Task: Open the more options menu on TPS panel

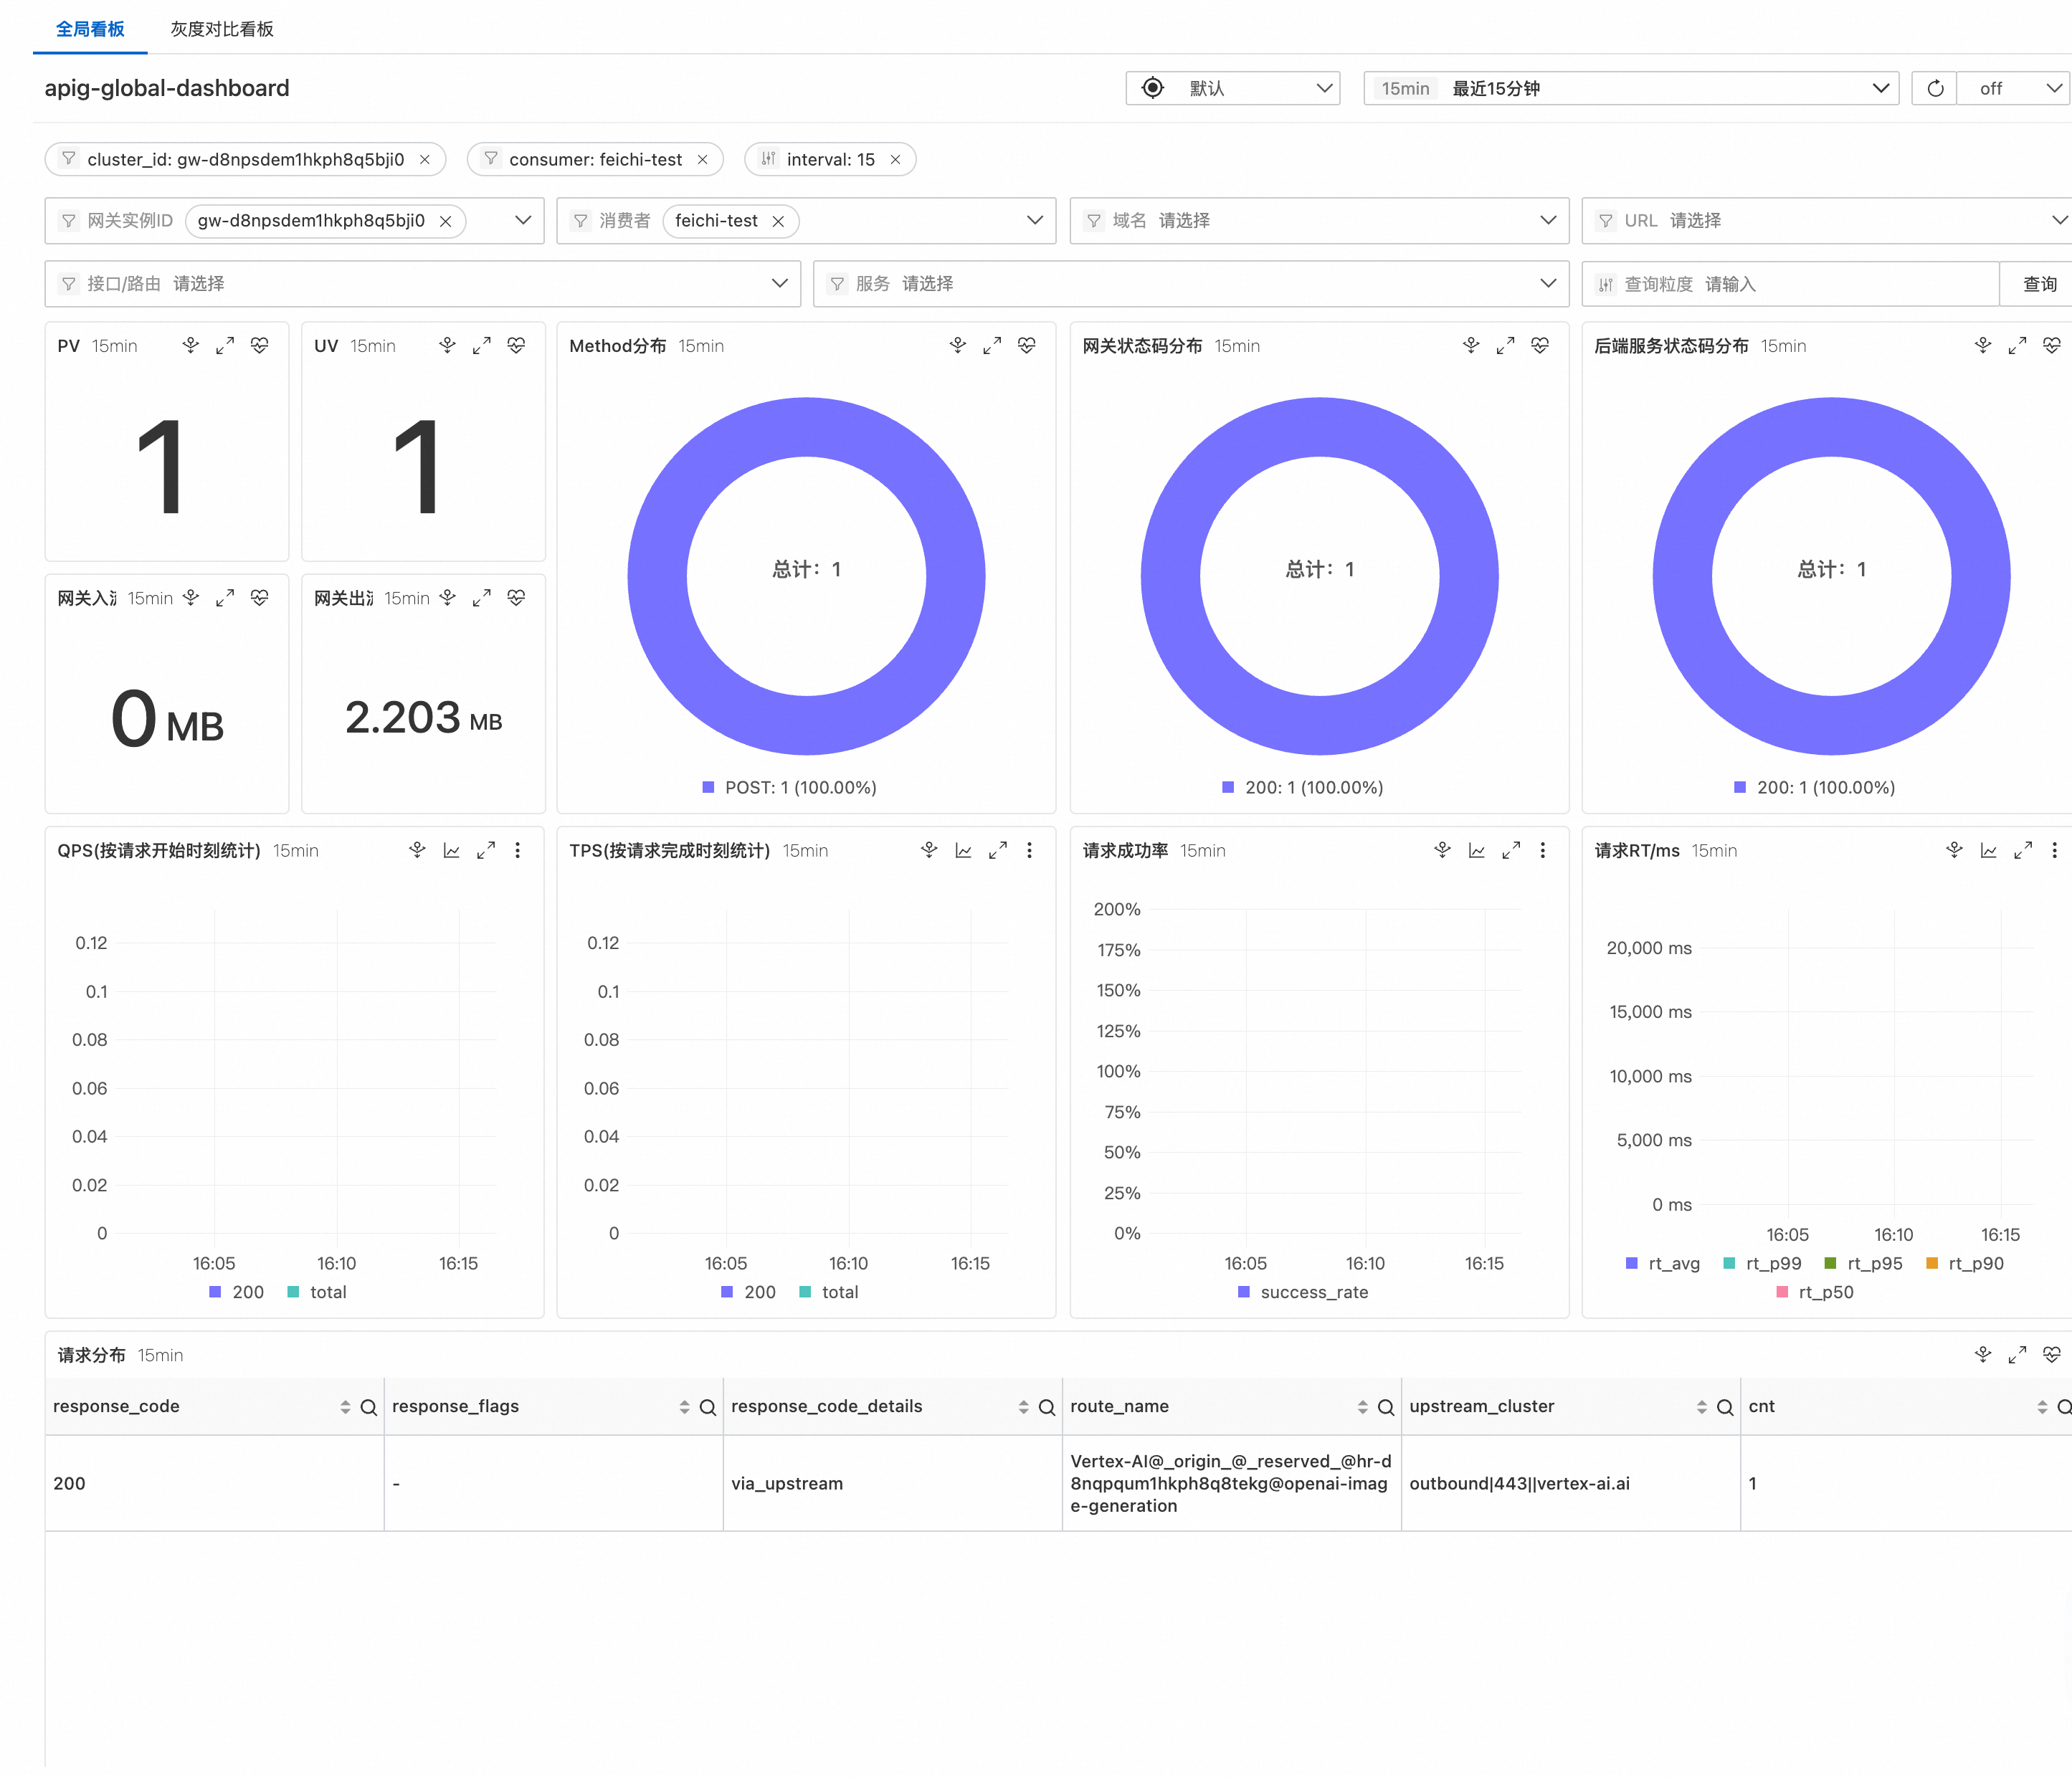Action: pyautogui.click(x=1029, y=850)
